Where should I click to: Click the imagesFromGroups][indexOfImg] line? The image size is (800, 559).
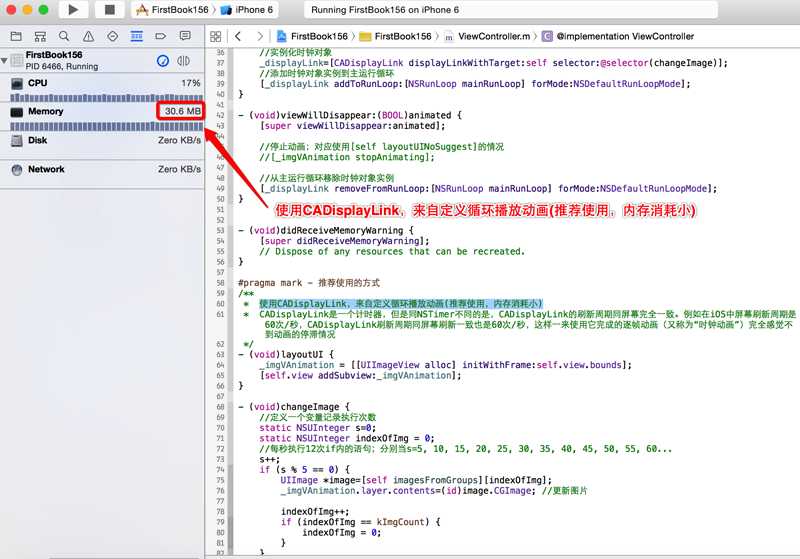click(416, 480)
